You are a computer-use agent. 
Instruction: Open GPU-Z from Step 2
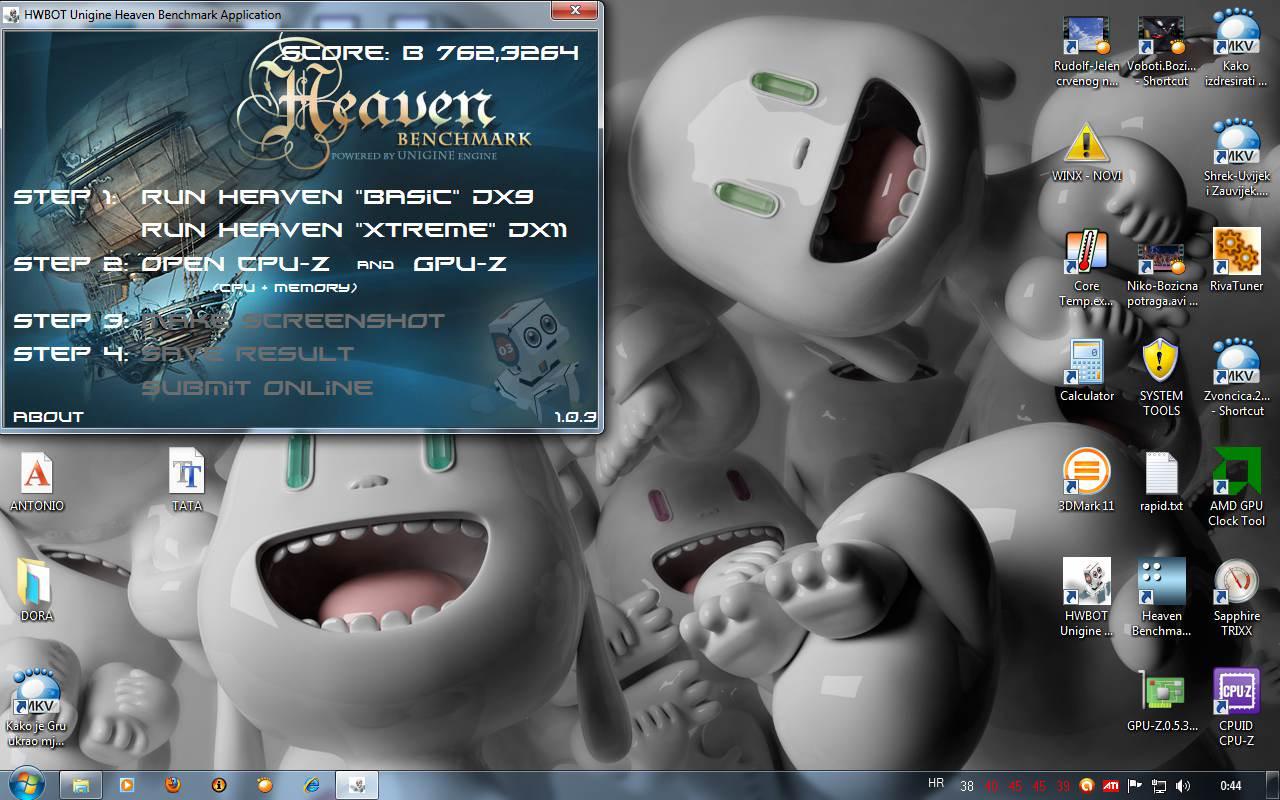460,264
